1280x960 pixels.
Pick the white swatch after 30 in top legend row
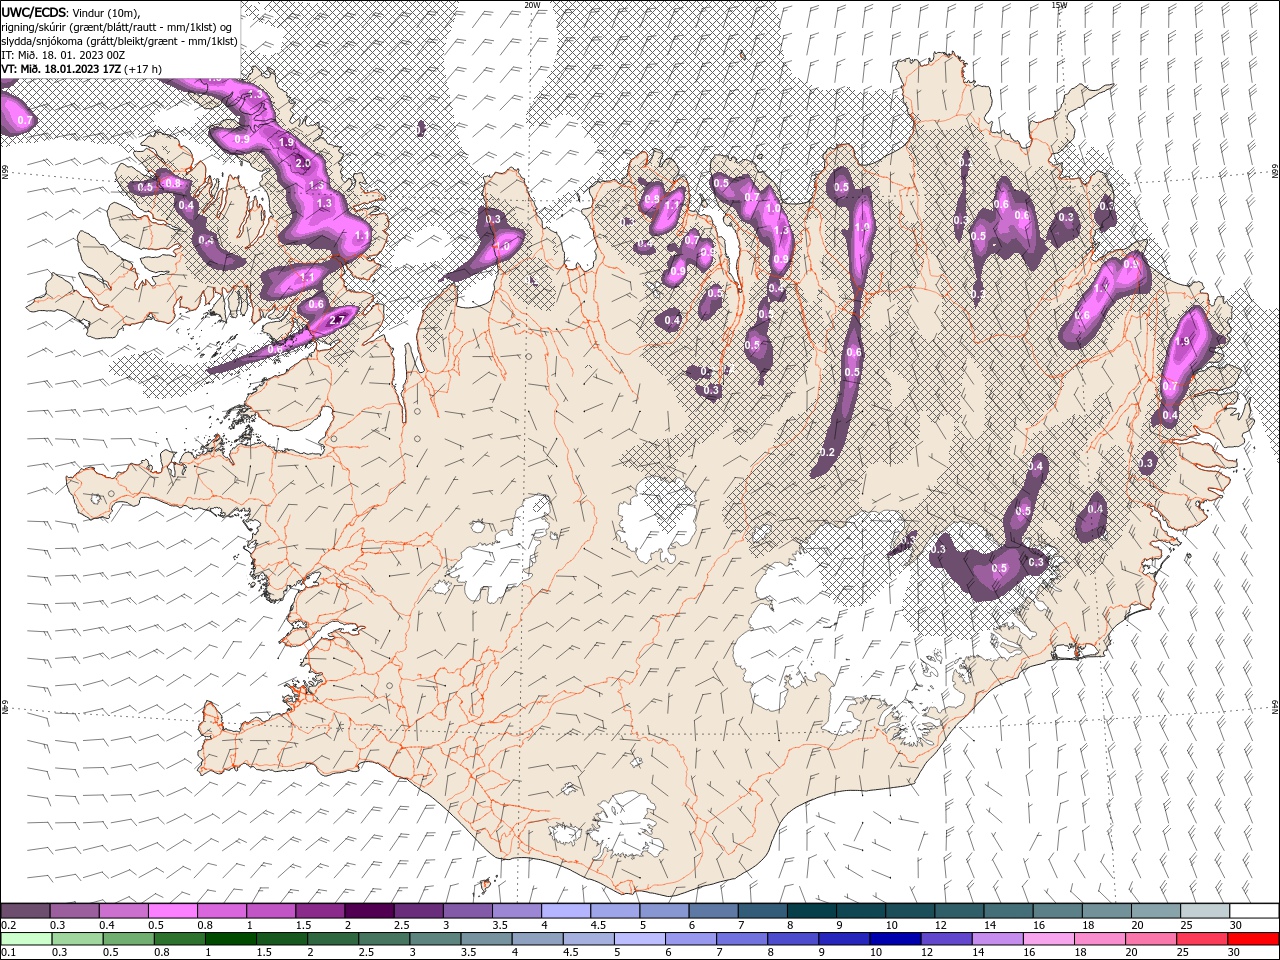click(x=1253, y=911)
